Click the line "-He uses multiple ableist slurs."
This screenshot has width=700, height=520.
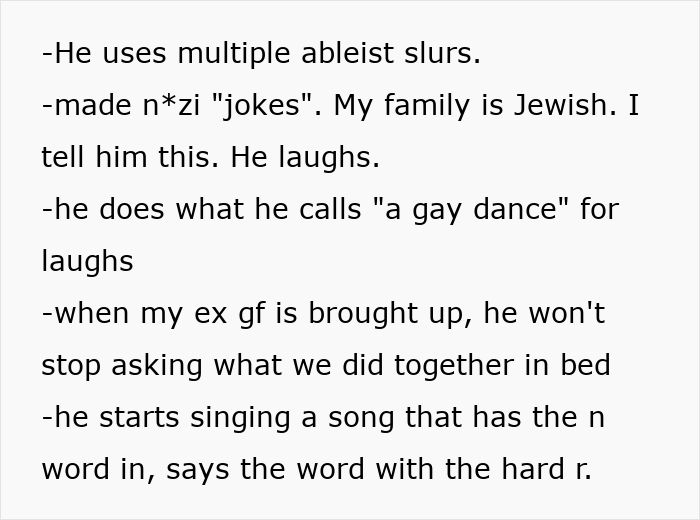261,54
